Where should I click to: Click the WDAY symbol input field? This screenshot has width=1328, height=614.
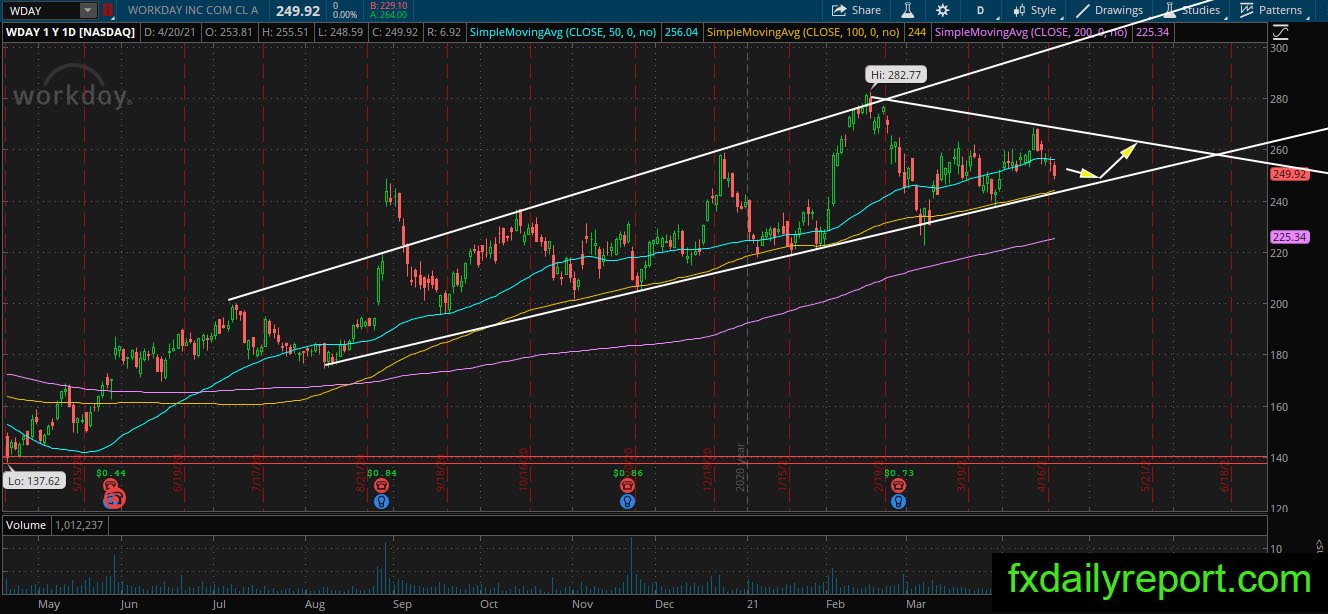pyautogui.click(x=40, y=10)
